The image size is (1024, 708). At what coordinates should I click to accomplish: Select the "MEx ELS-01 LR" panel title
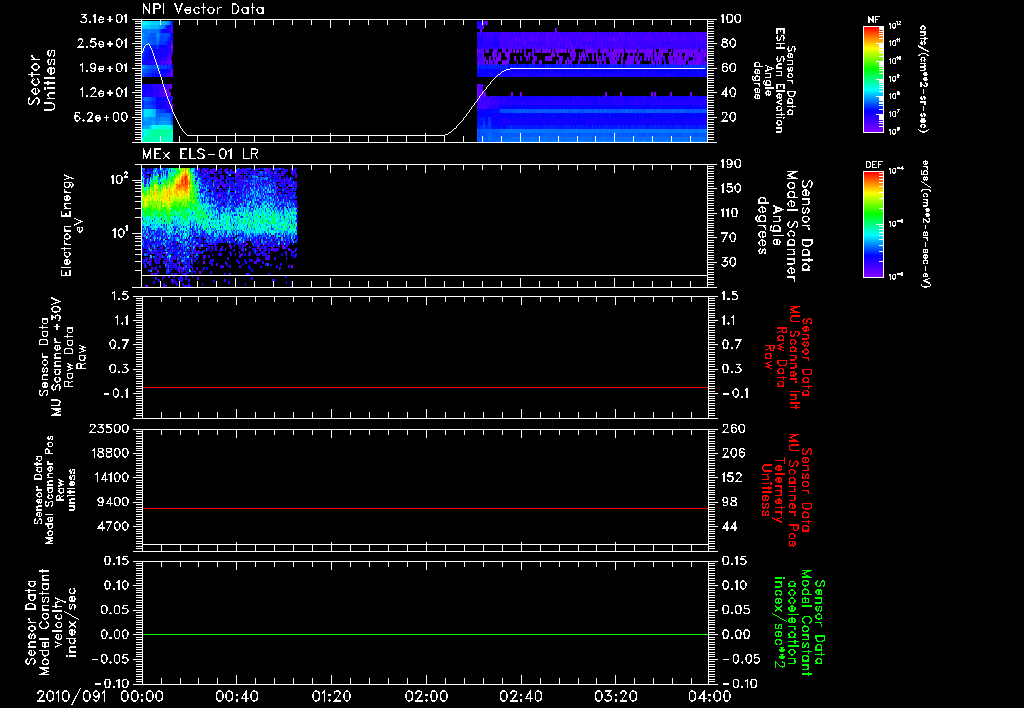[x=200, y=154]
